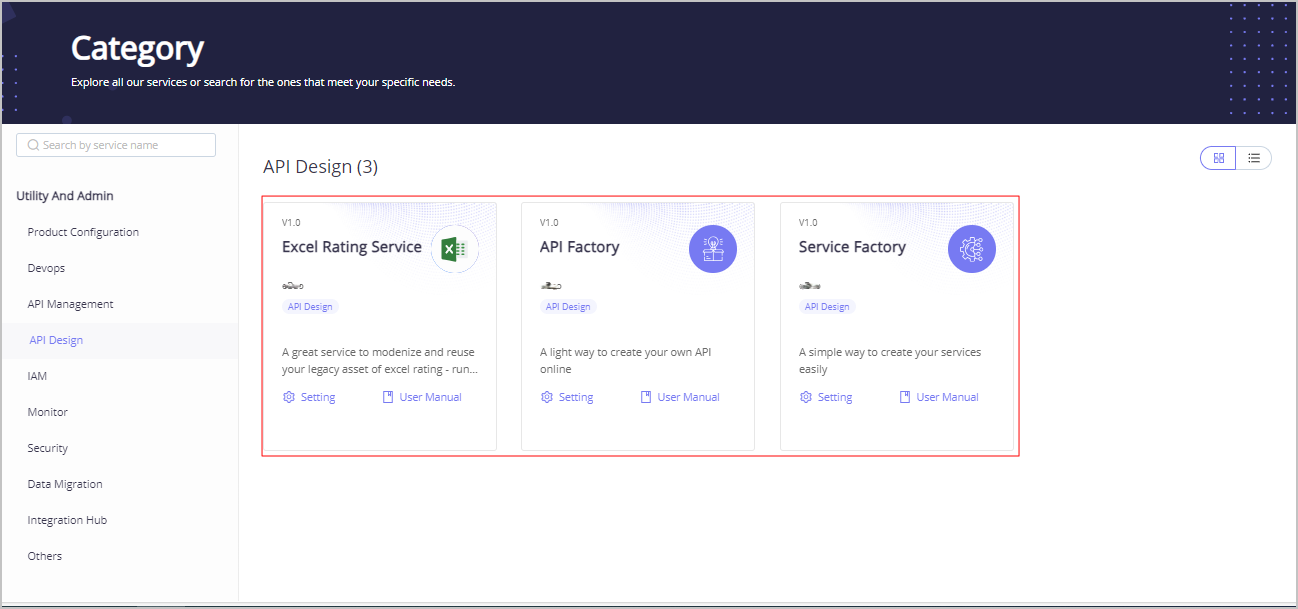
Task: Switch to list view
Action: (1254, 158)
